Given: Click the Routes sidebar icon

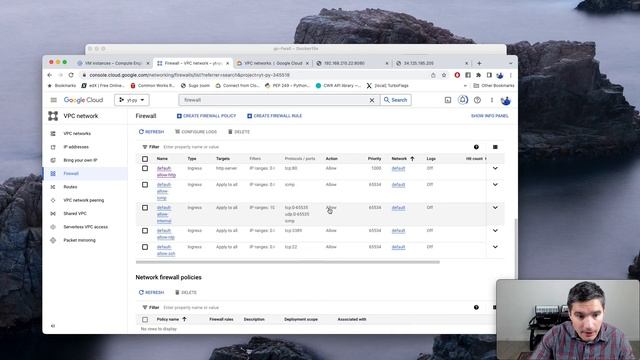Looking at the screenshot, I should pos(53,187).
